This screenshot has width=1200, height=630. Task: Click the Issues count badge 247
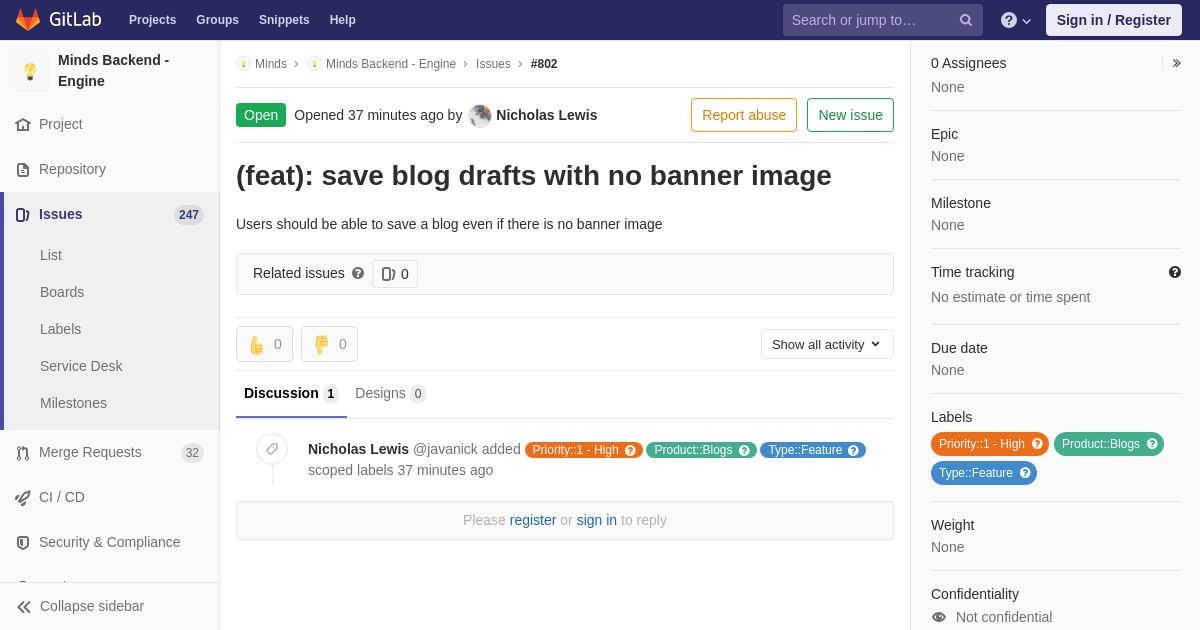(189, 215)
